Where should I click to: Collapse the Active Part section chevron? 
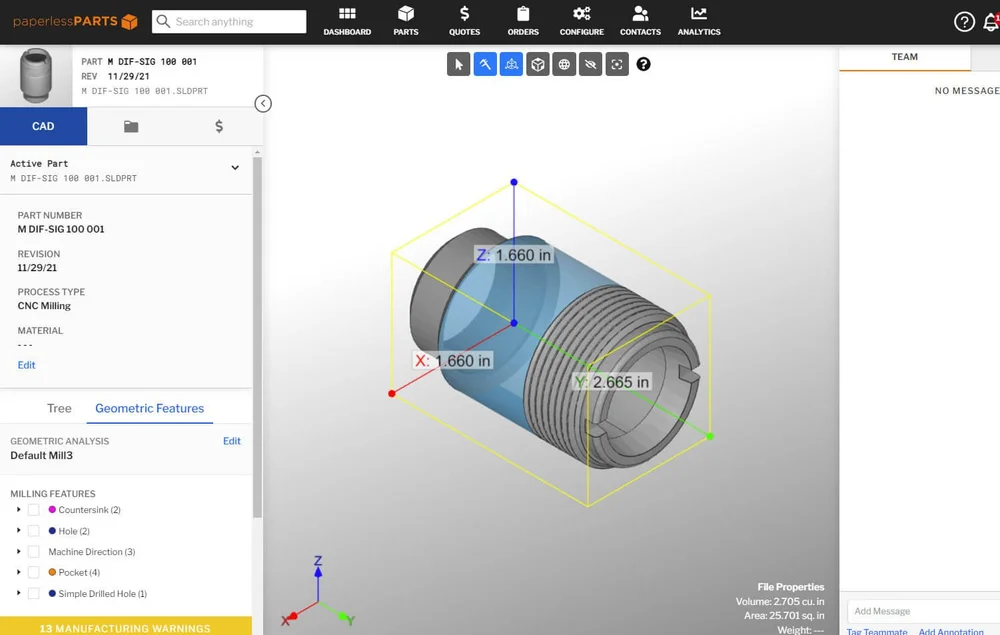235,167
